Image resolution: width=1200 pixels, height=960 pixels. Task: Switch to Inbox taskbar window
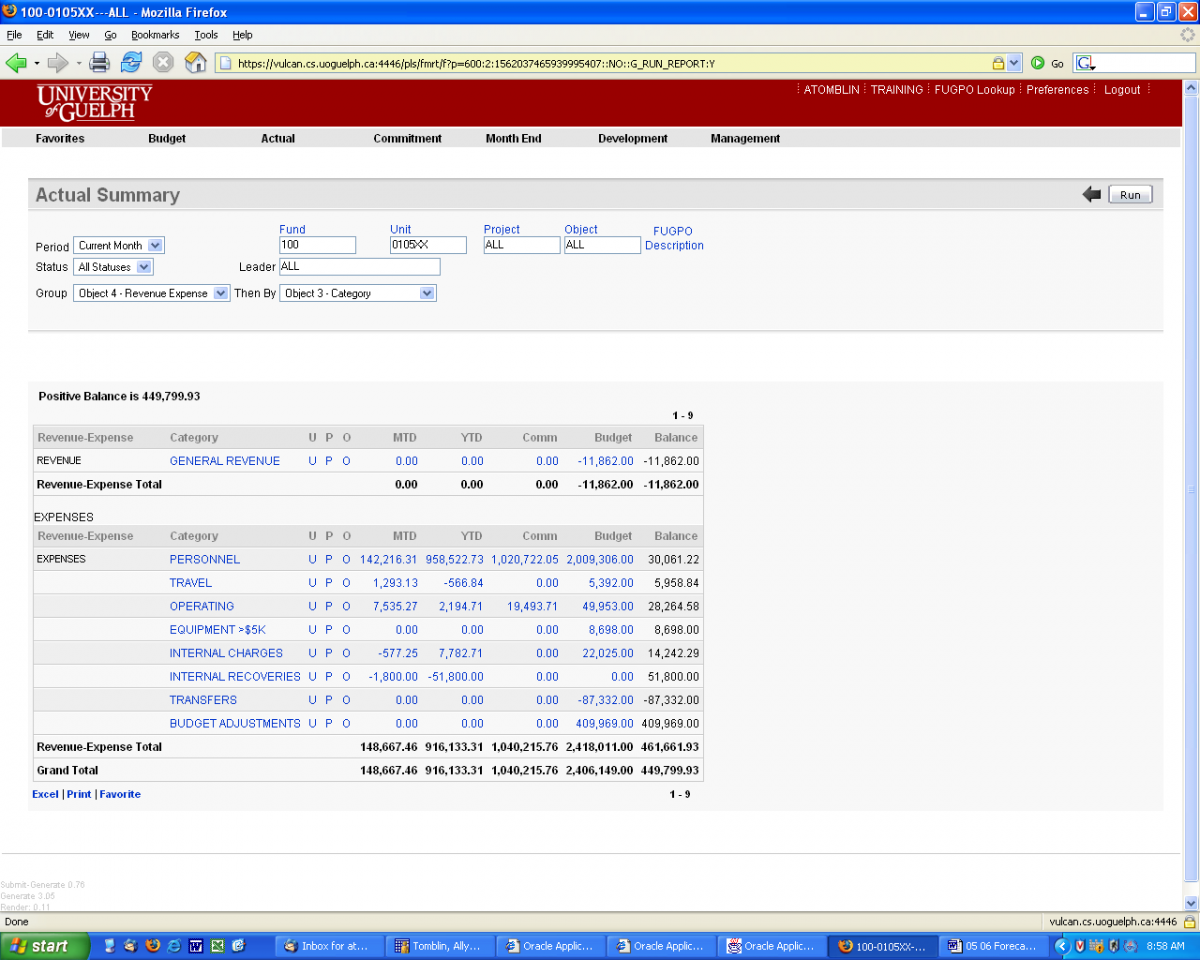coord(328,945)
